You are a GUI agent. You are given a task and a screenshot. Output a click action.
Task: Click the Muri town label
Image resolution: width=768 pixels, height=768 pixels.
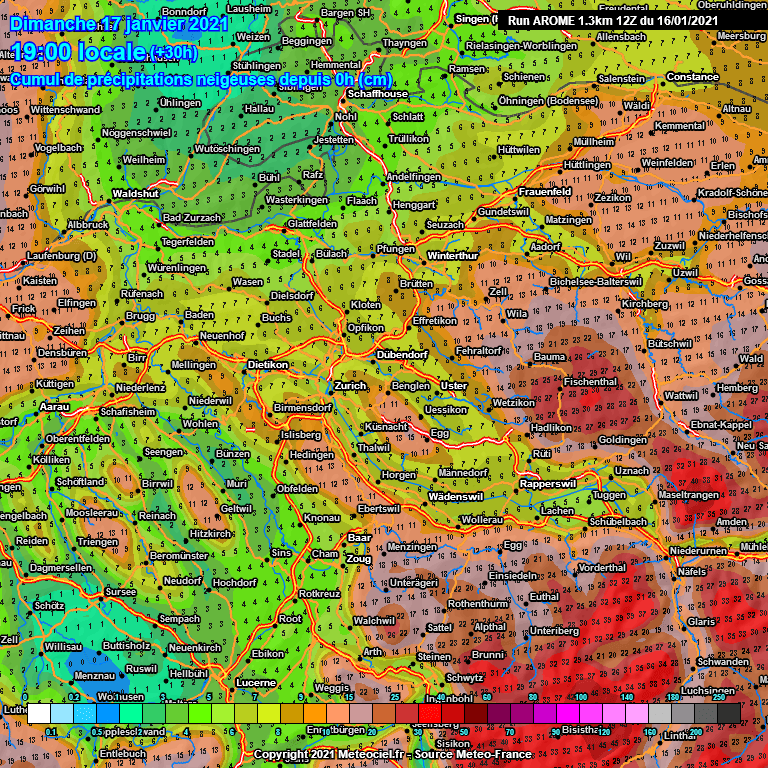pos(237,483)
